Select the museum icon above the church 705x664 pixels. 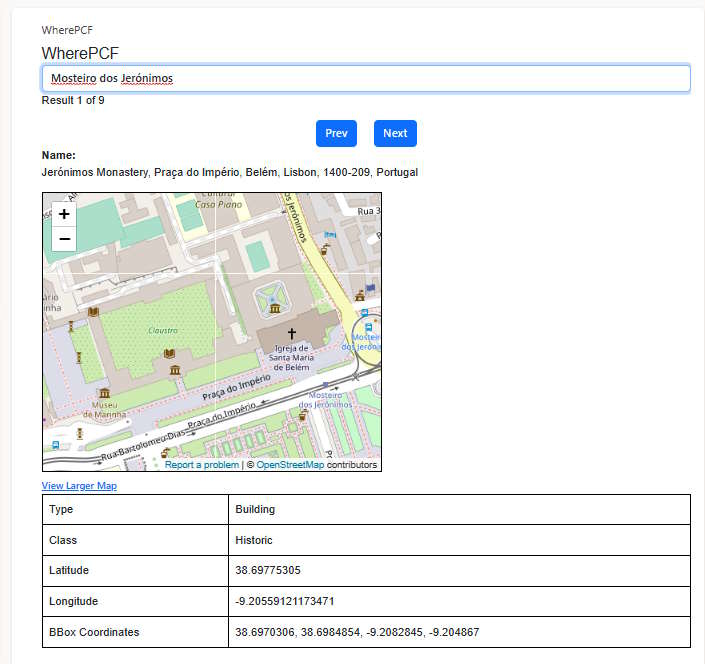coord(275,308)
